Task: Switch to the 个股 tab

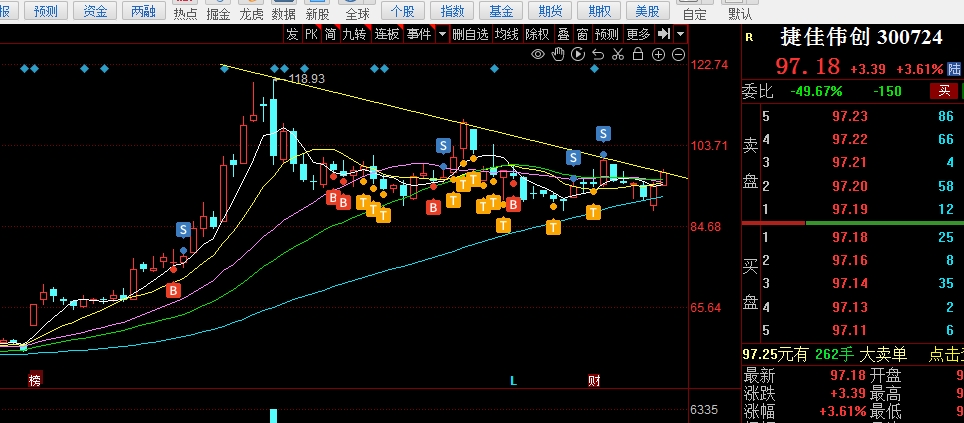Action: 403,10
